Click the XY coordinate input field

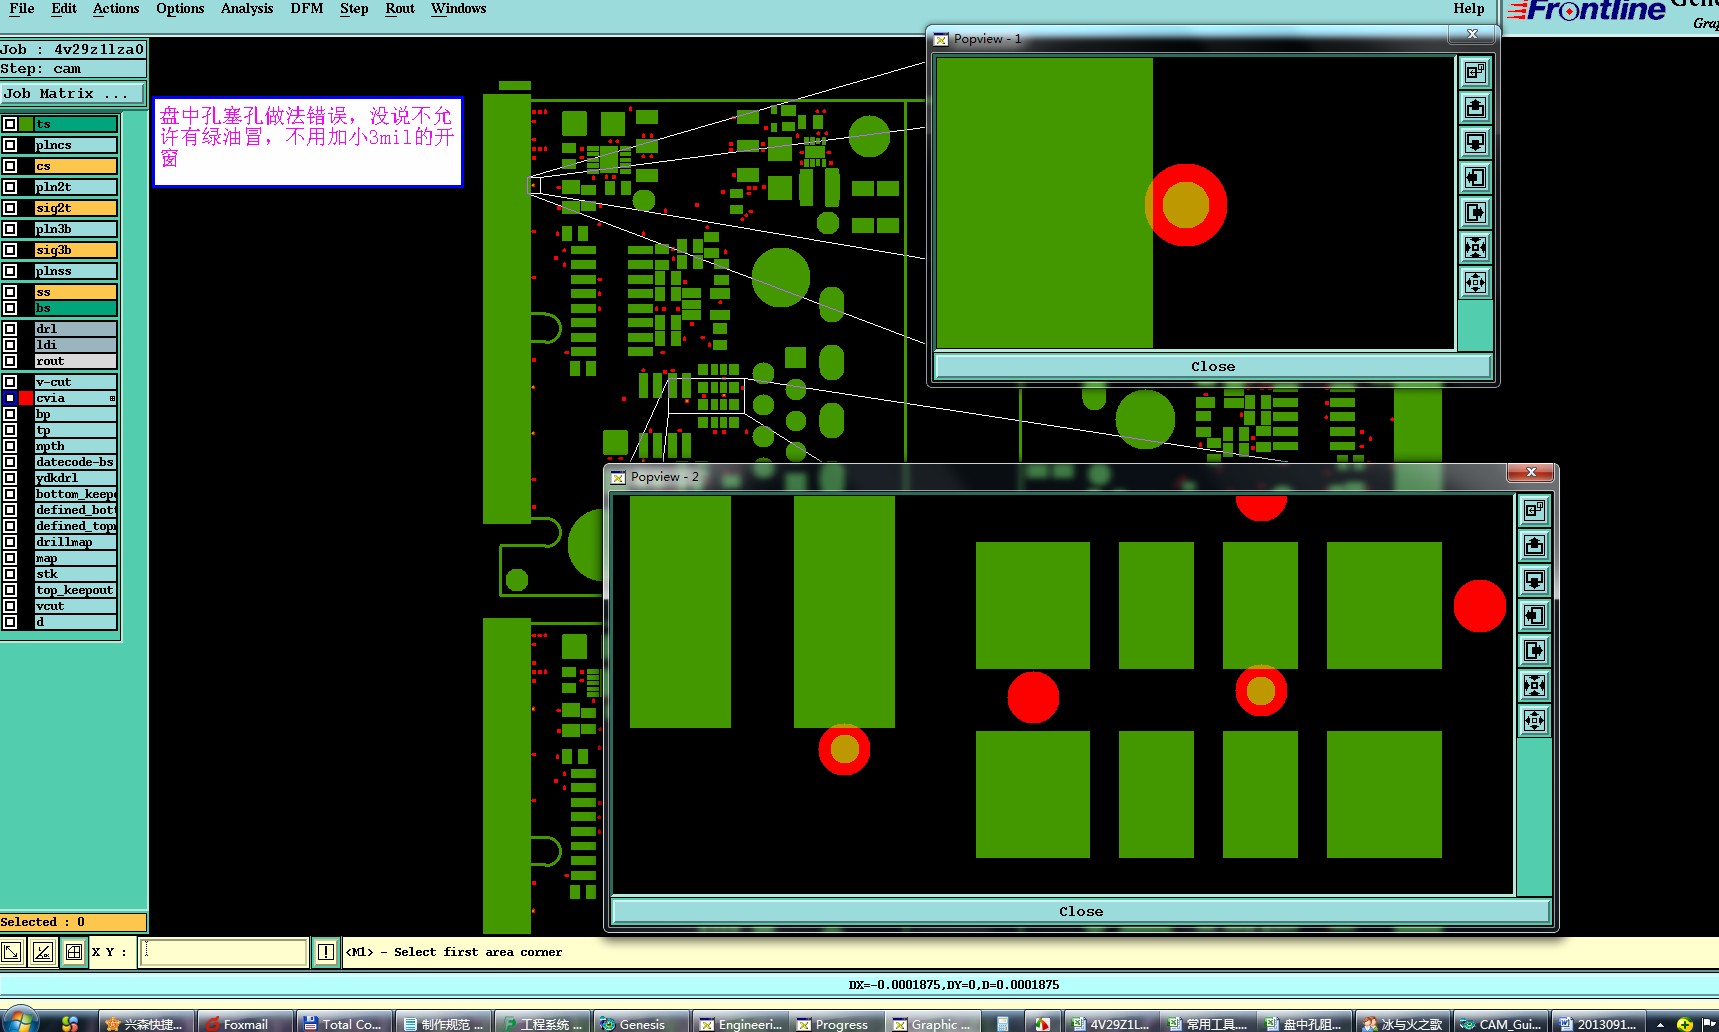(x=224, y=952)
